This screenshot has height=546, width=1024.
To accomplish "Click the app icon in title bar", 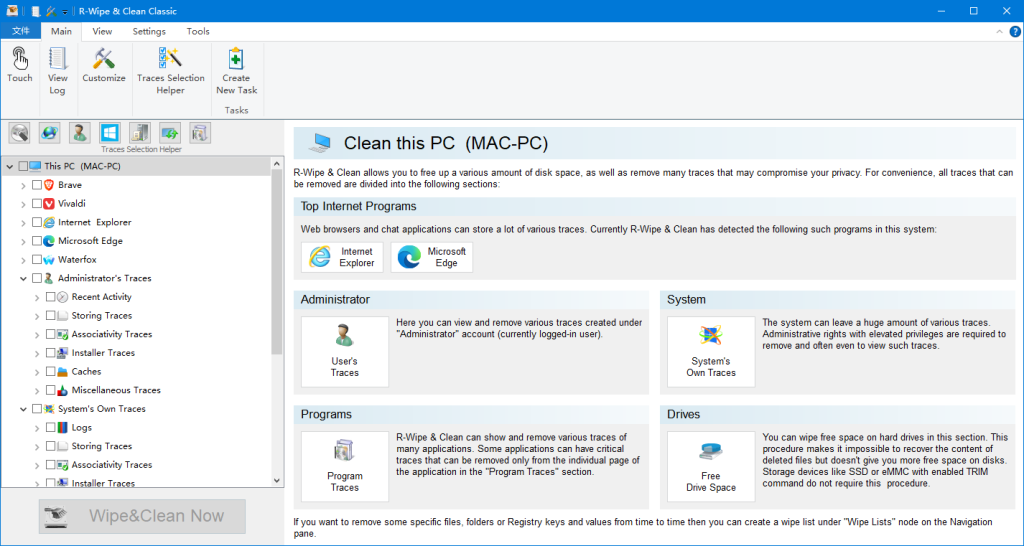I will click(12, 11).
